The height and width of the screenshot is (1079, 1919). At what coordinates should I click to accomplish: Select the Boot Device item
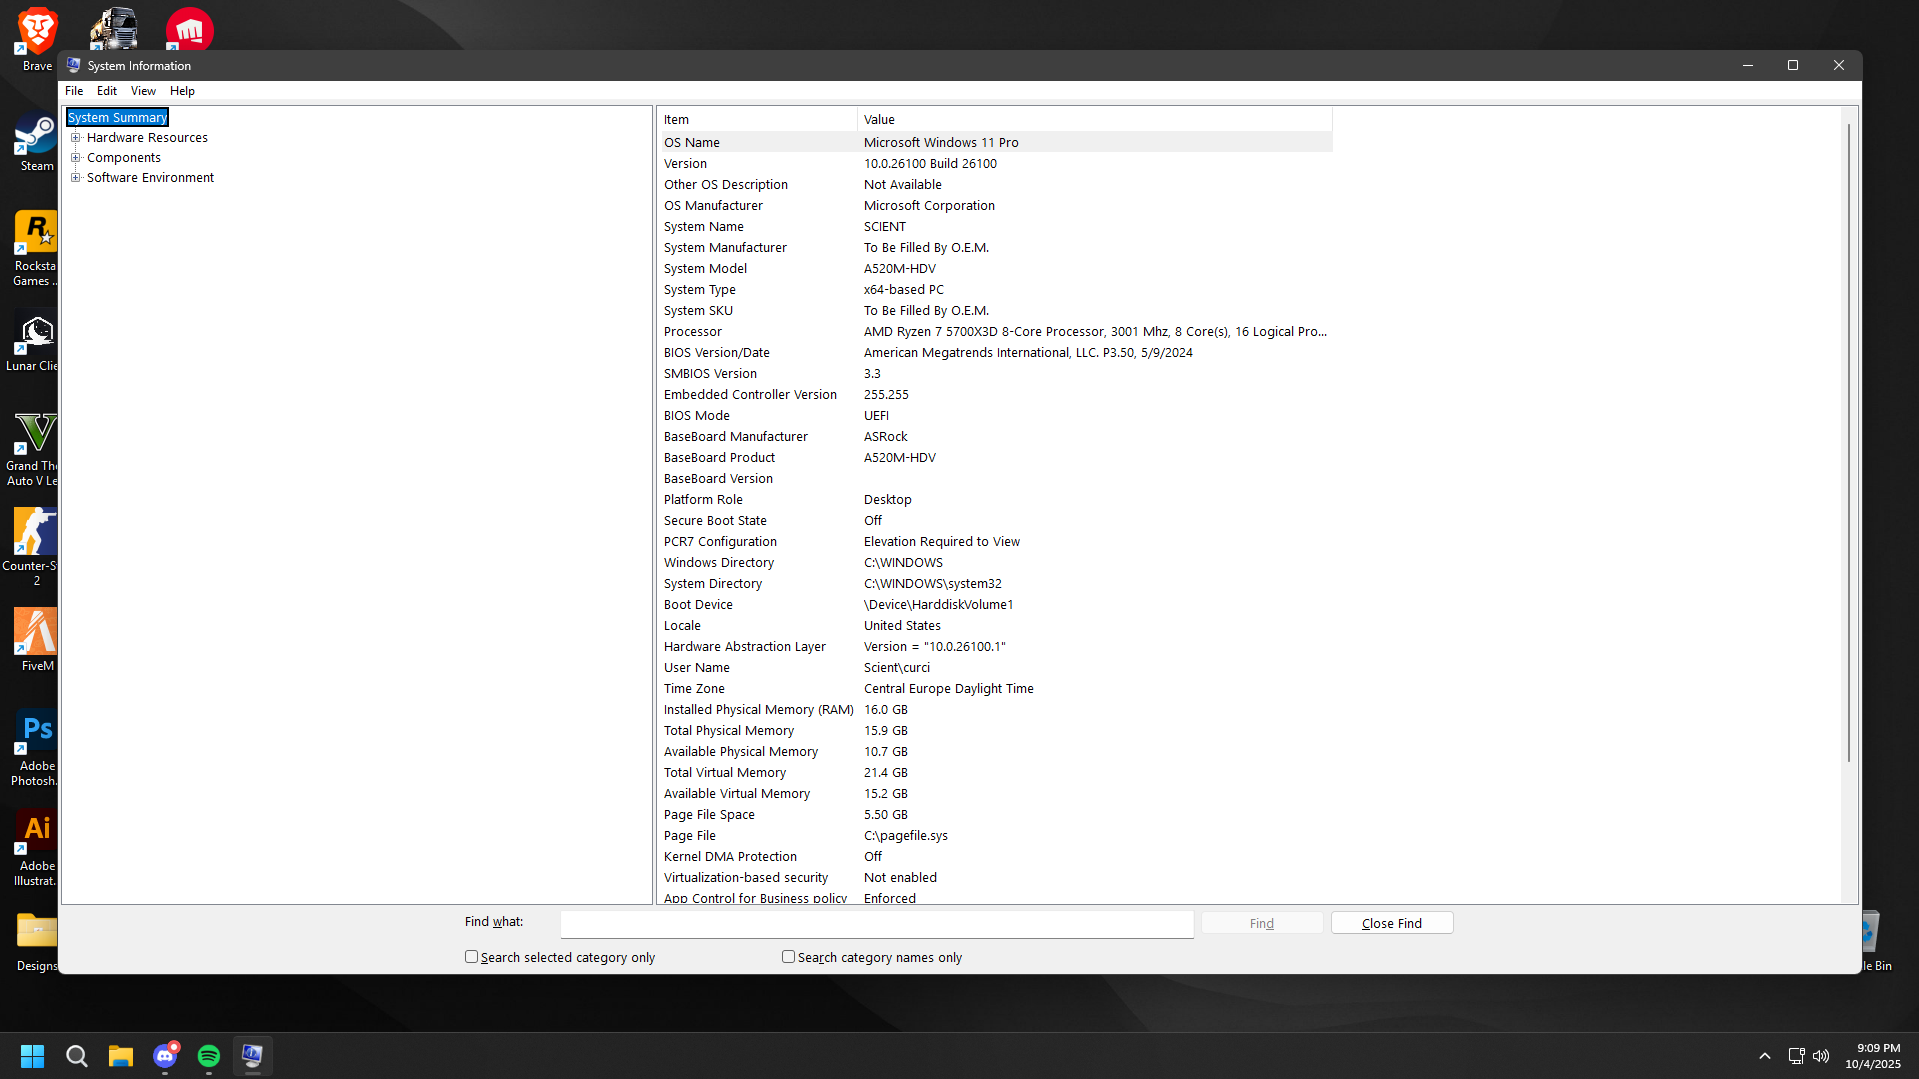pos(698,605)
